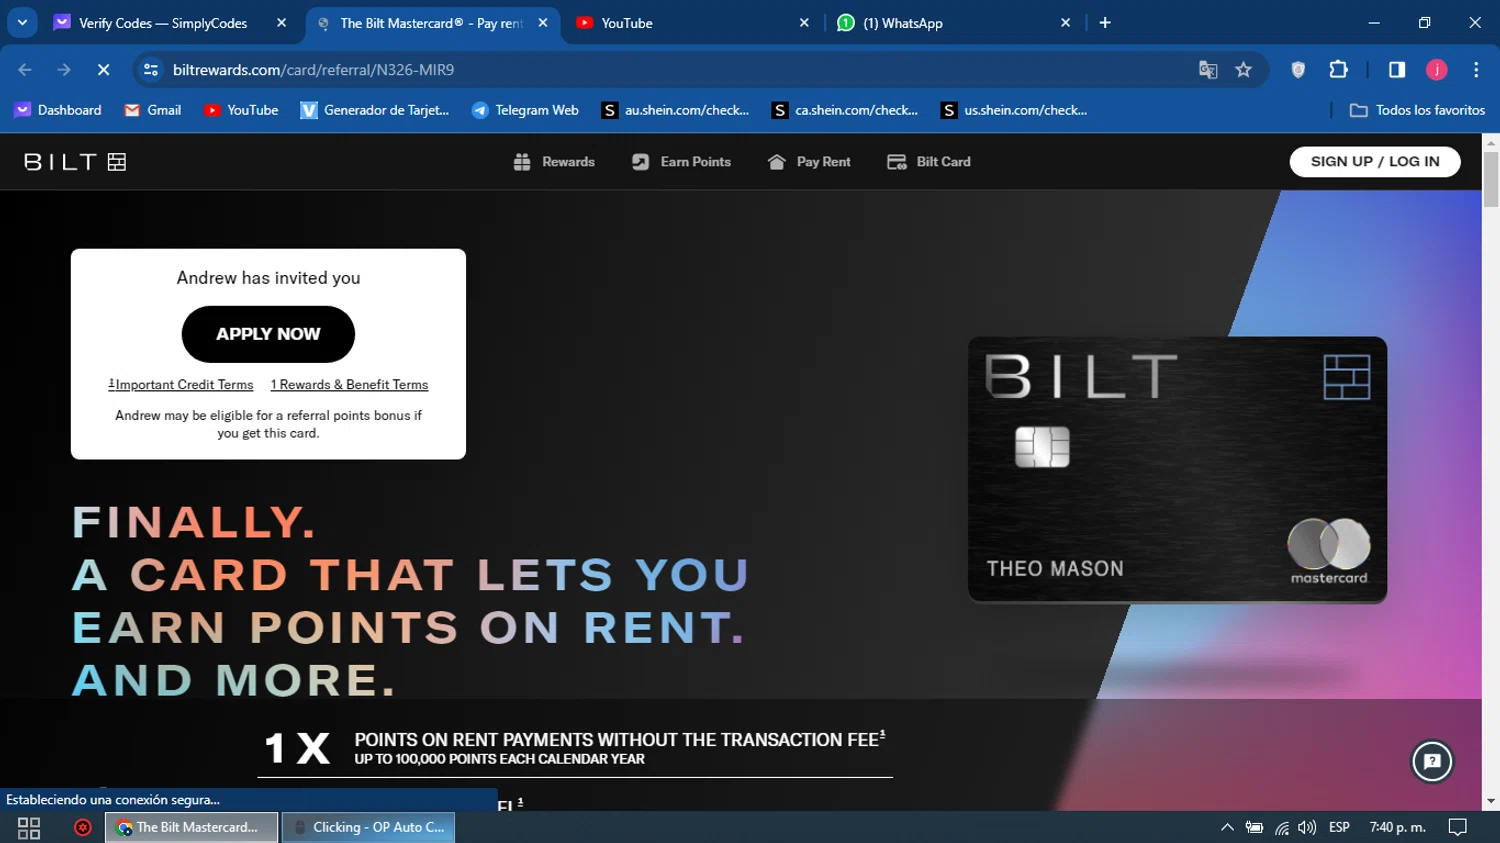Viewport: 1500px width, 843px height.
Task: Bookmark this page with the star
Action: coord(1243,70)
